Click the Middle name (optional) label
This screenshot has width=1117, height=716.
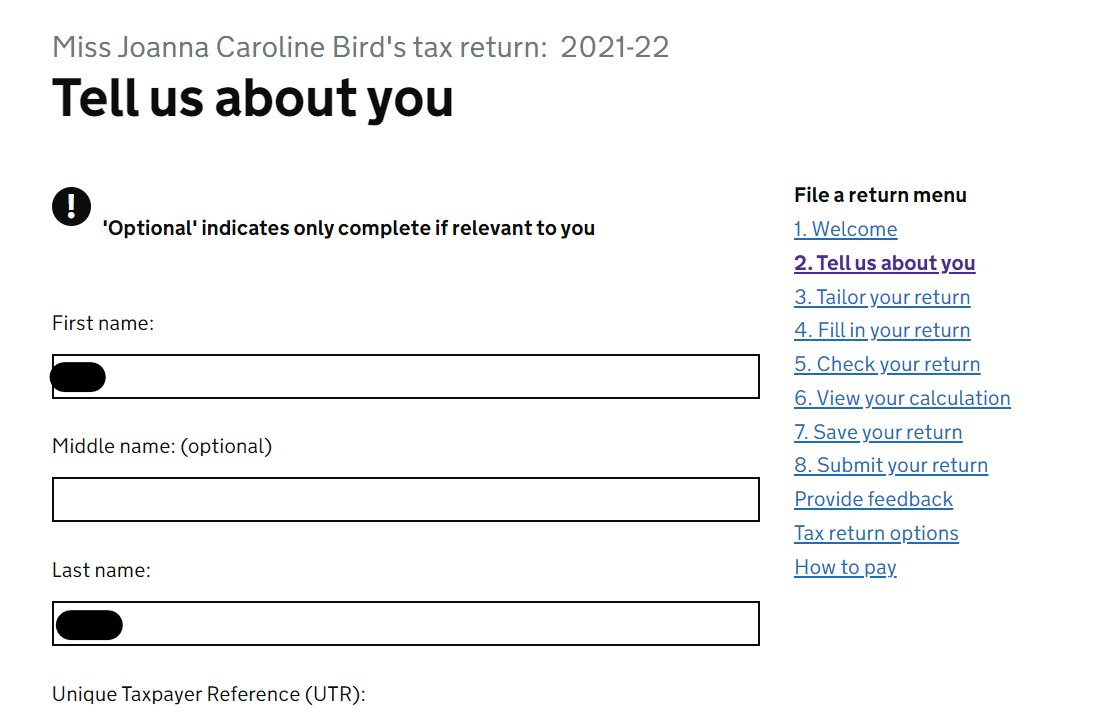(162, 447)
